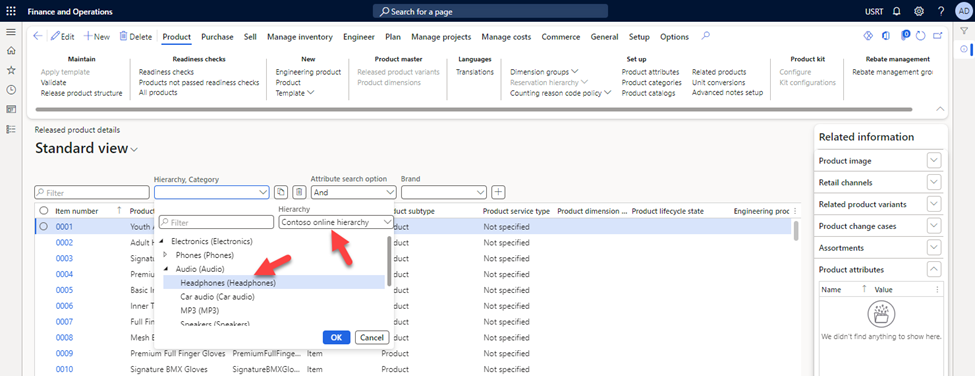Search actions magnifier in action pane
The width and height of the screenshot is (975, 376).
tap(705, 36)
